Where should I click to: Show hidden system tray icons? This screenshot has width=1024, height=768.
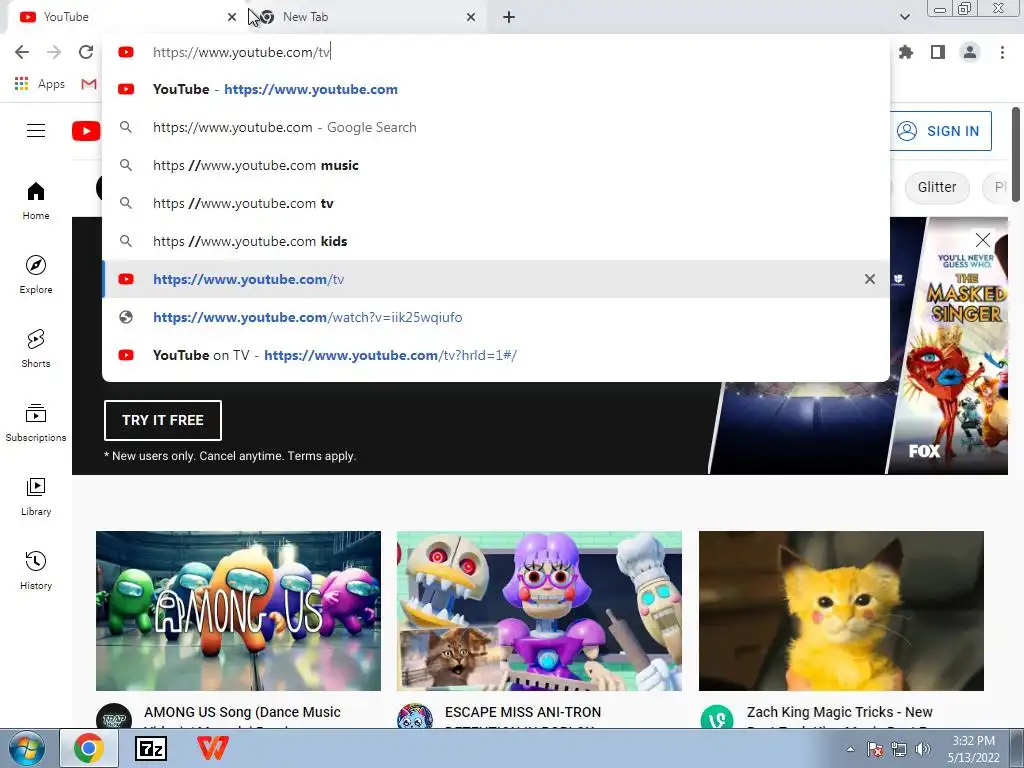point(850,749)
